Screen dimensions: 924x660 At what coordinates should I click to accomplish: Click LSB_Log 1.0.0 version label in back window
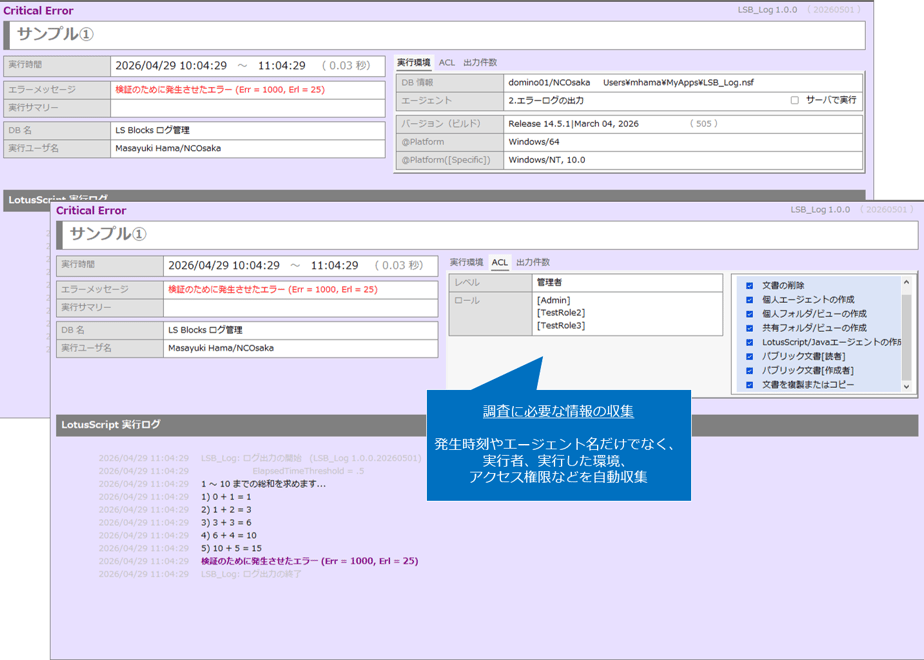click(767, 10)
